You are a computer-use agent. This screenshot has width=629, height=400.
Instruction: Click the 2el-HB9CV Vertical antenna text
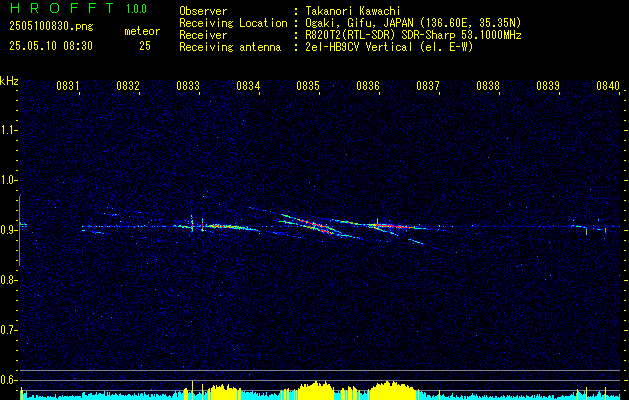coord(389,47)
